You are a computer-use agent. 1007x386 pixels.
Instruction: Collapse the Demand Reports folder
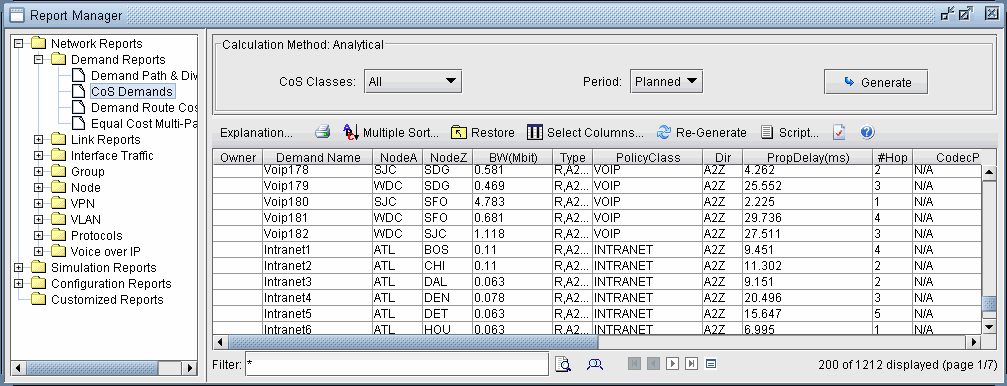point(39,60)
